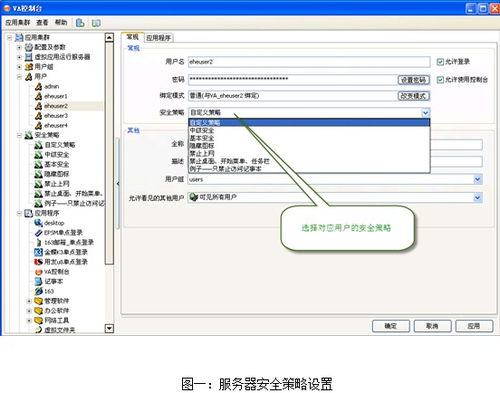This screenshot has height=393, width=500.
Task: Open the 允许看见的其他用户 dropdown
Action: coord(477,197)
